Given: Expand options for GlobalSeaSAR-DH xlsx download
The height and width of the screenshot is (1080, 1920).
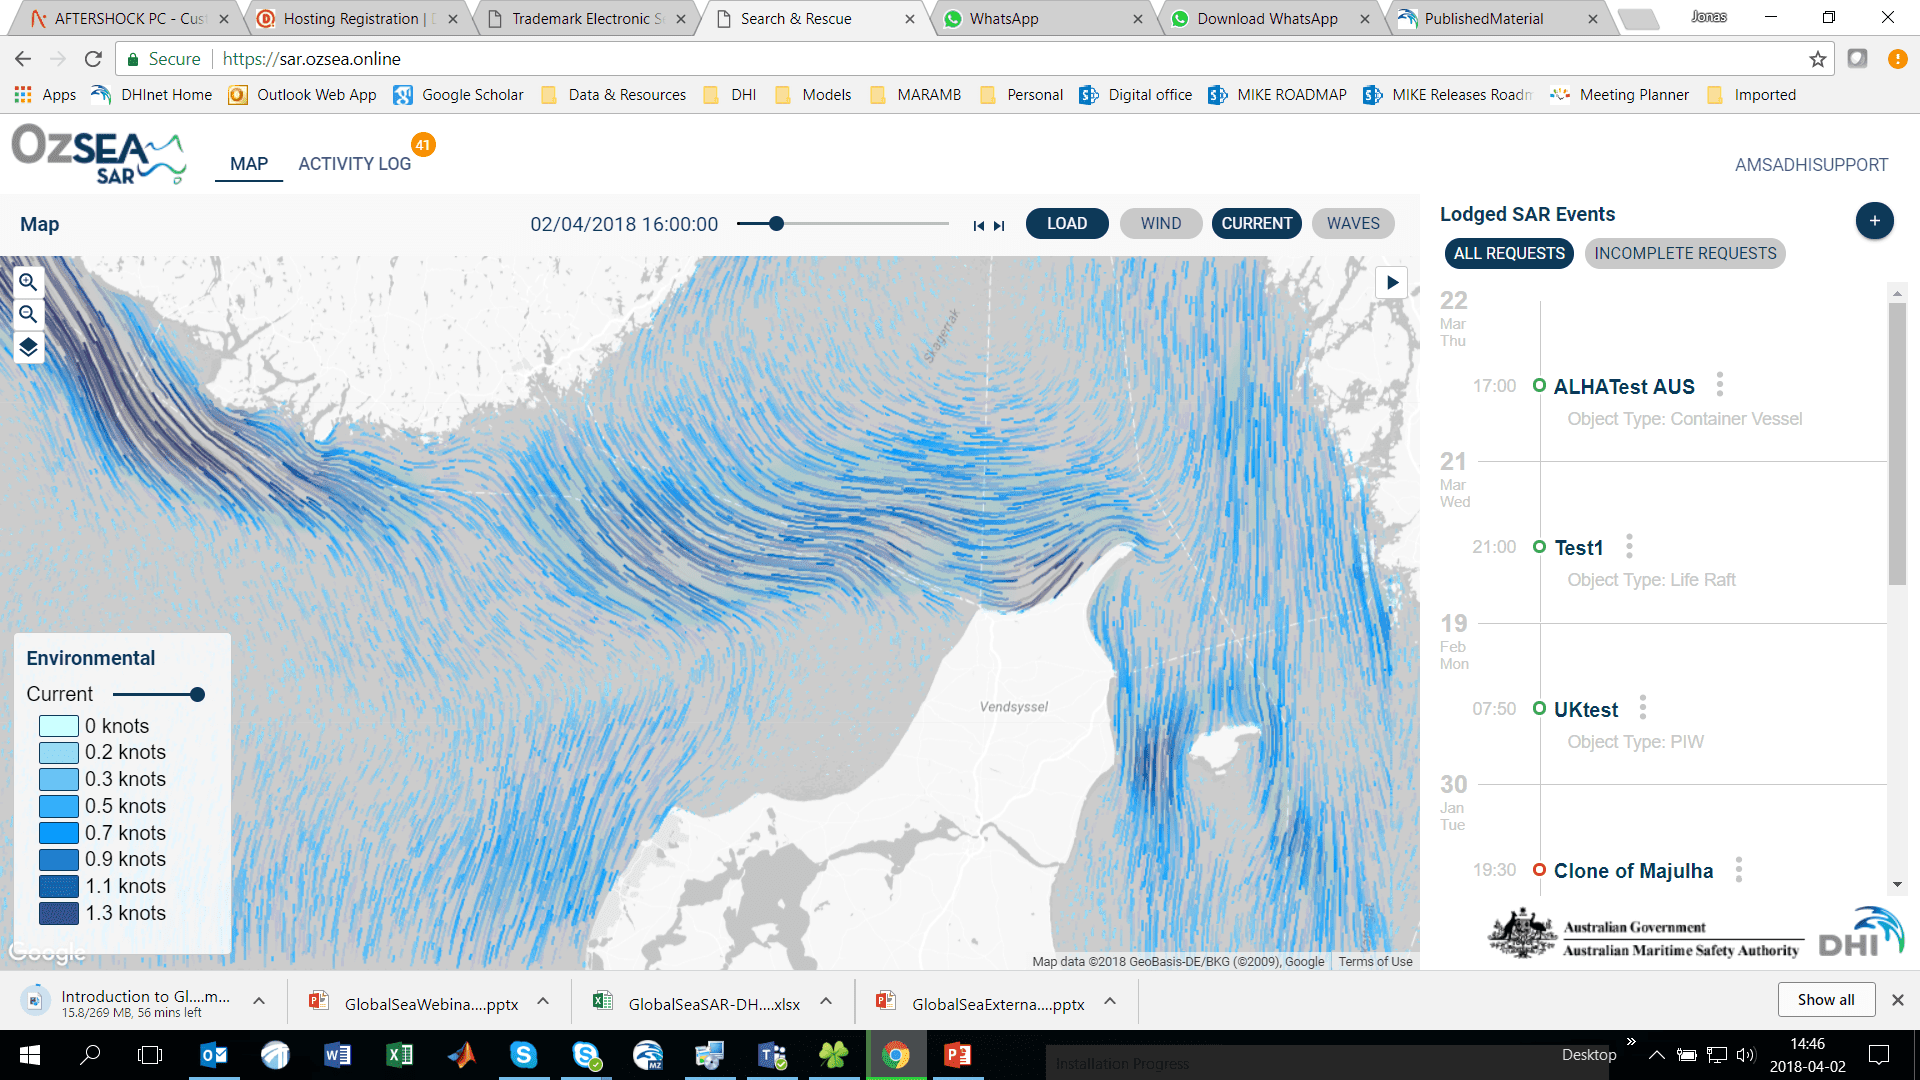Looking at the screenshot, I should [x=826, y=1001].
